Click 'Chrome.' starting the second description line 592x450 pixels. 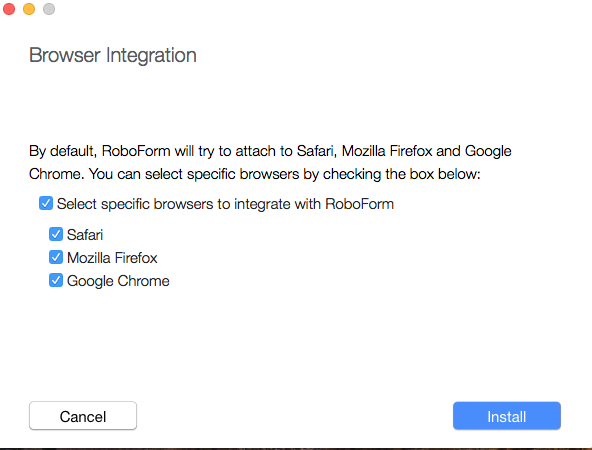(57, 174)
